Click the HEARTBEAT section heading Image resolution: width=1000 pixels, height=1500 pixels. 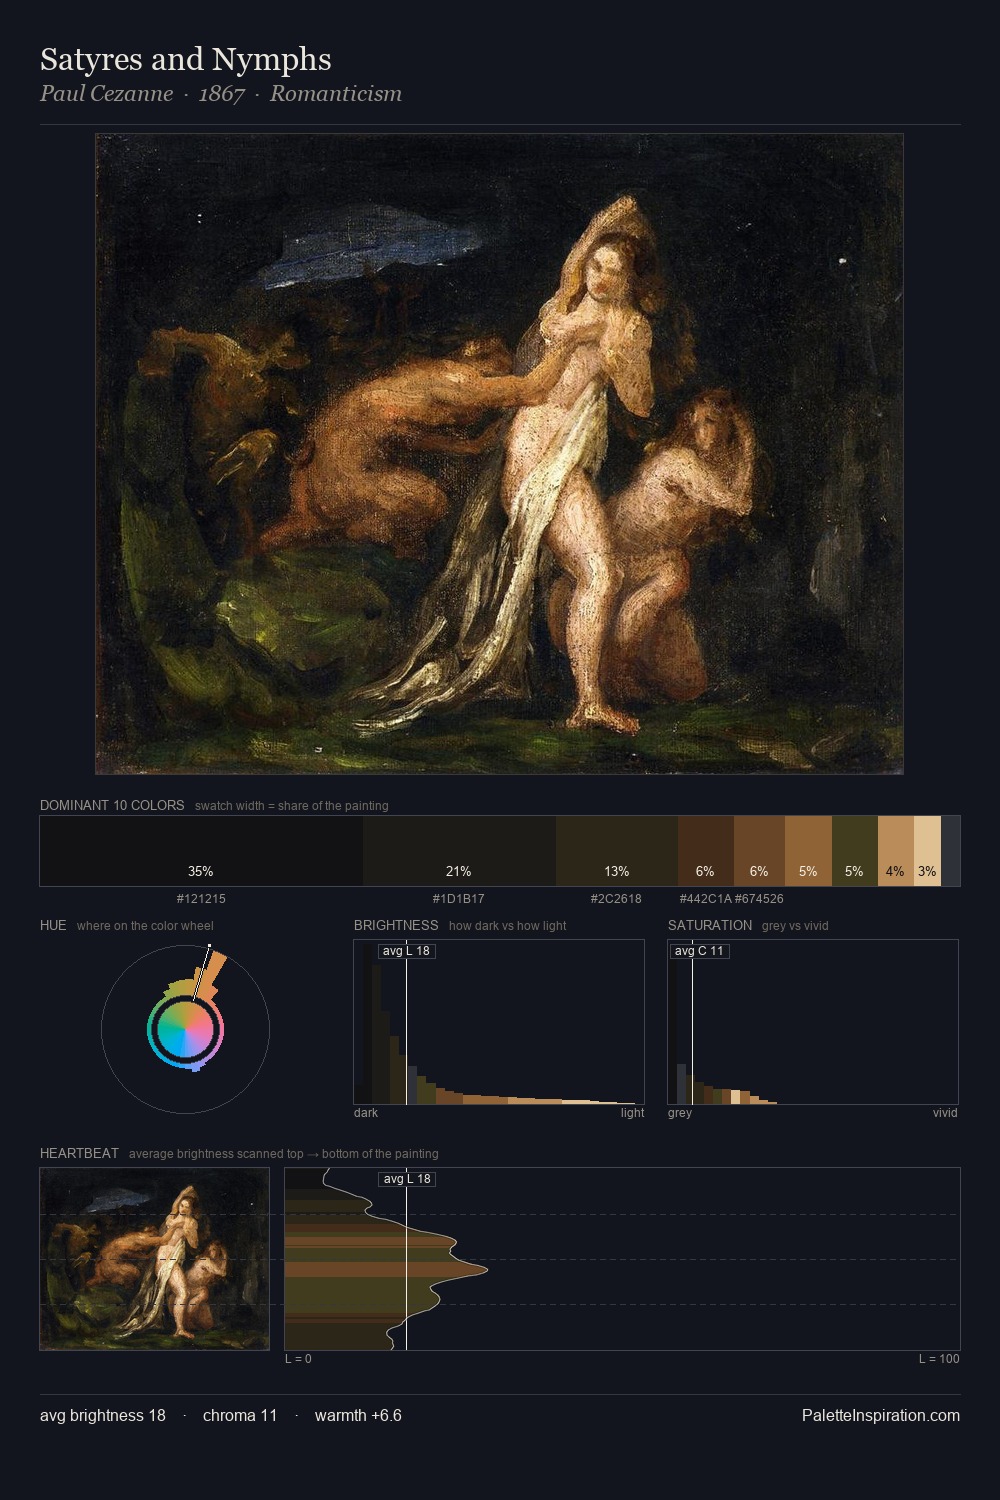pyautogui.click(x=79, y=1153)
